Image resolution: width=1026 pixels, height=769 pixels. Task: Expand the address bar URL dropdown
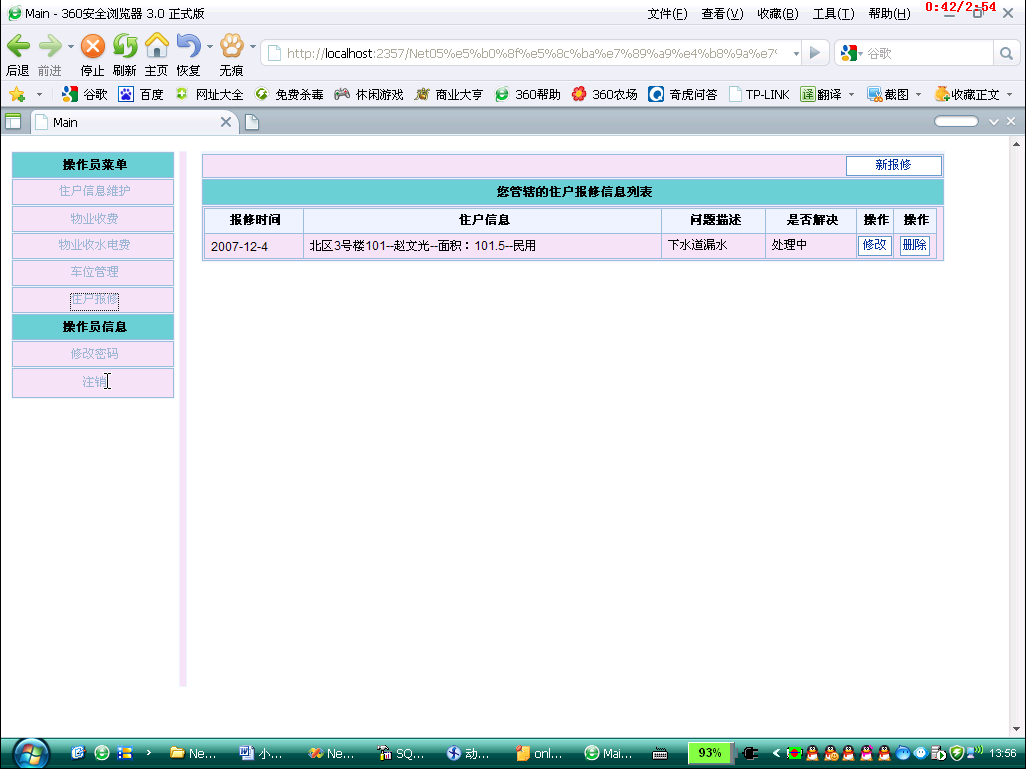tap(796, 54)
